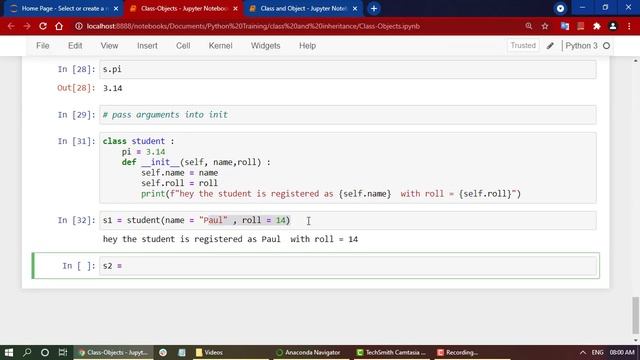Click the Python 3 kernel label
The width and height of the screenshot is (640, 360).
click(581, 46)
